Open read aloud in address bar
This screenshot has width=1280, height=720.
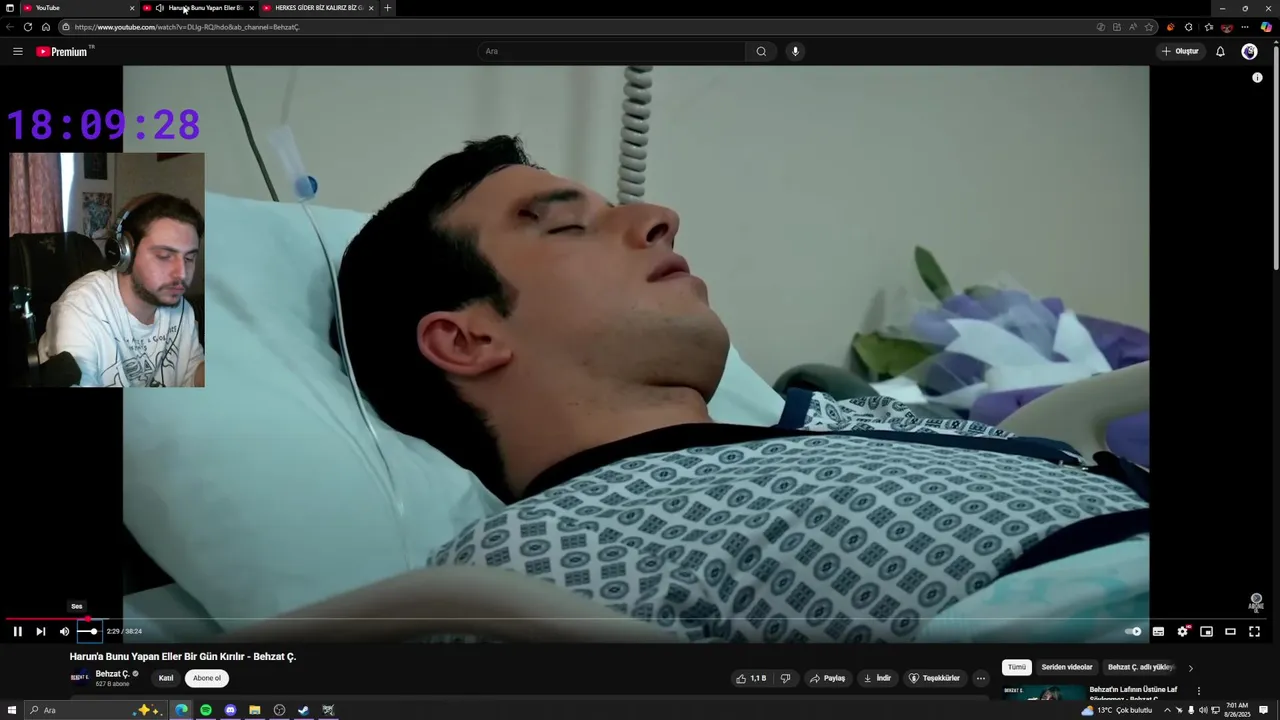(x=1133, y=27)
